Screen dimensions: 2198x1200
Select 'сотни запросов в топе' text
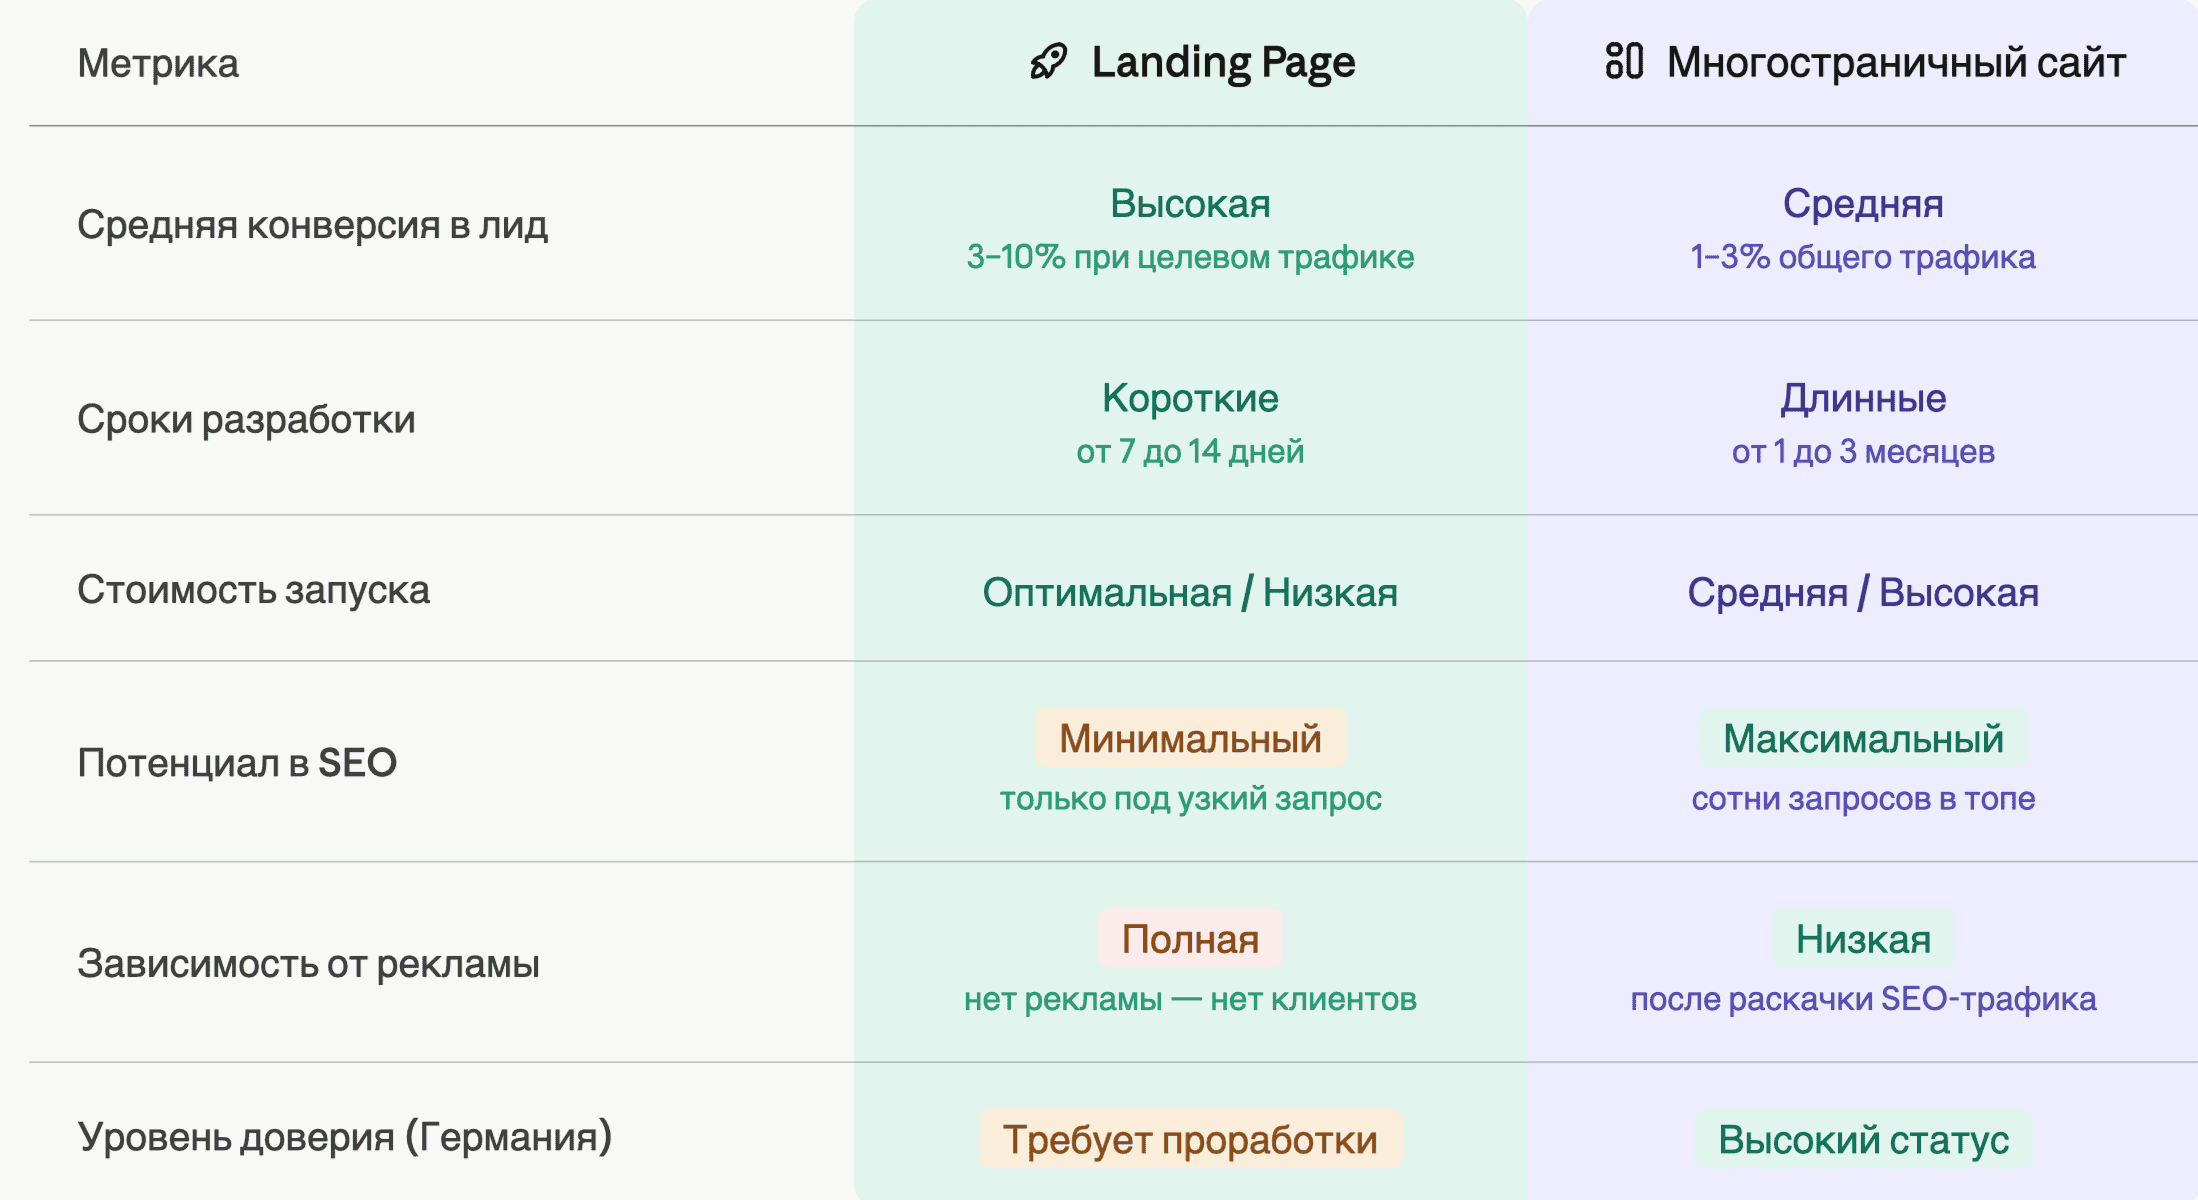point(1863,799)
